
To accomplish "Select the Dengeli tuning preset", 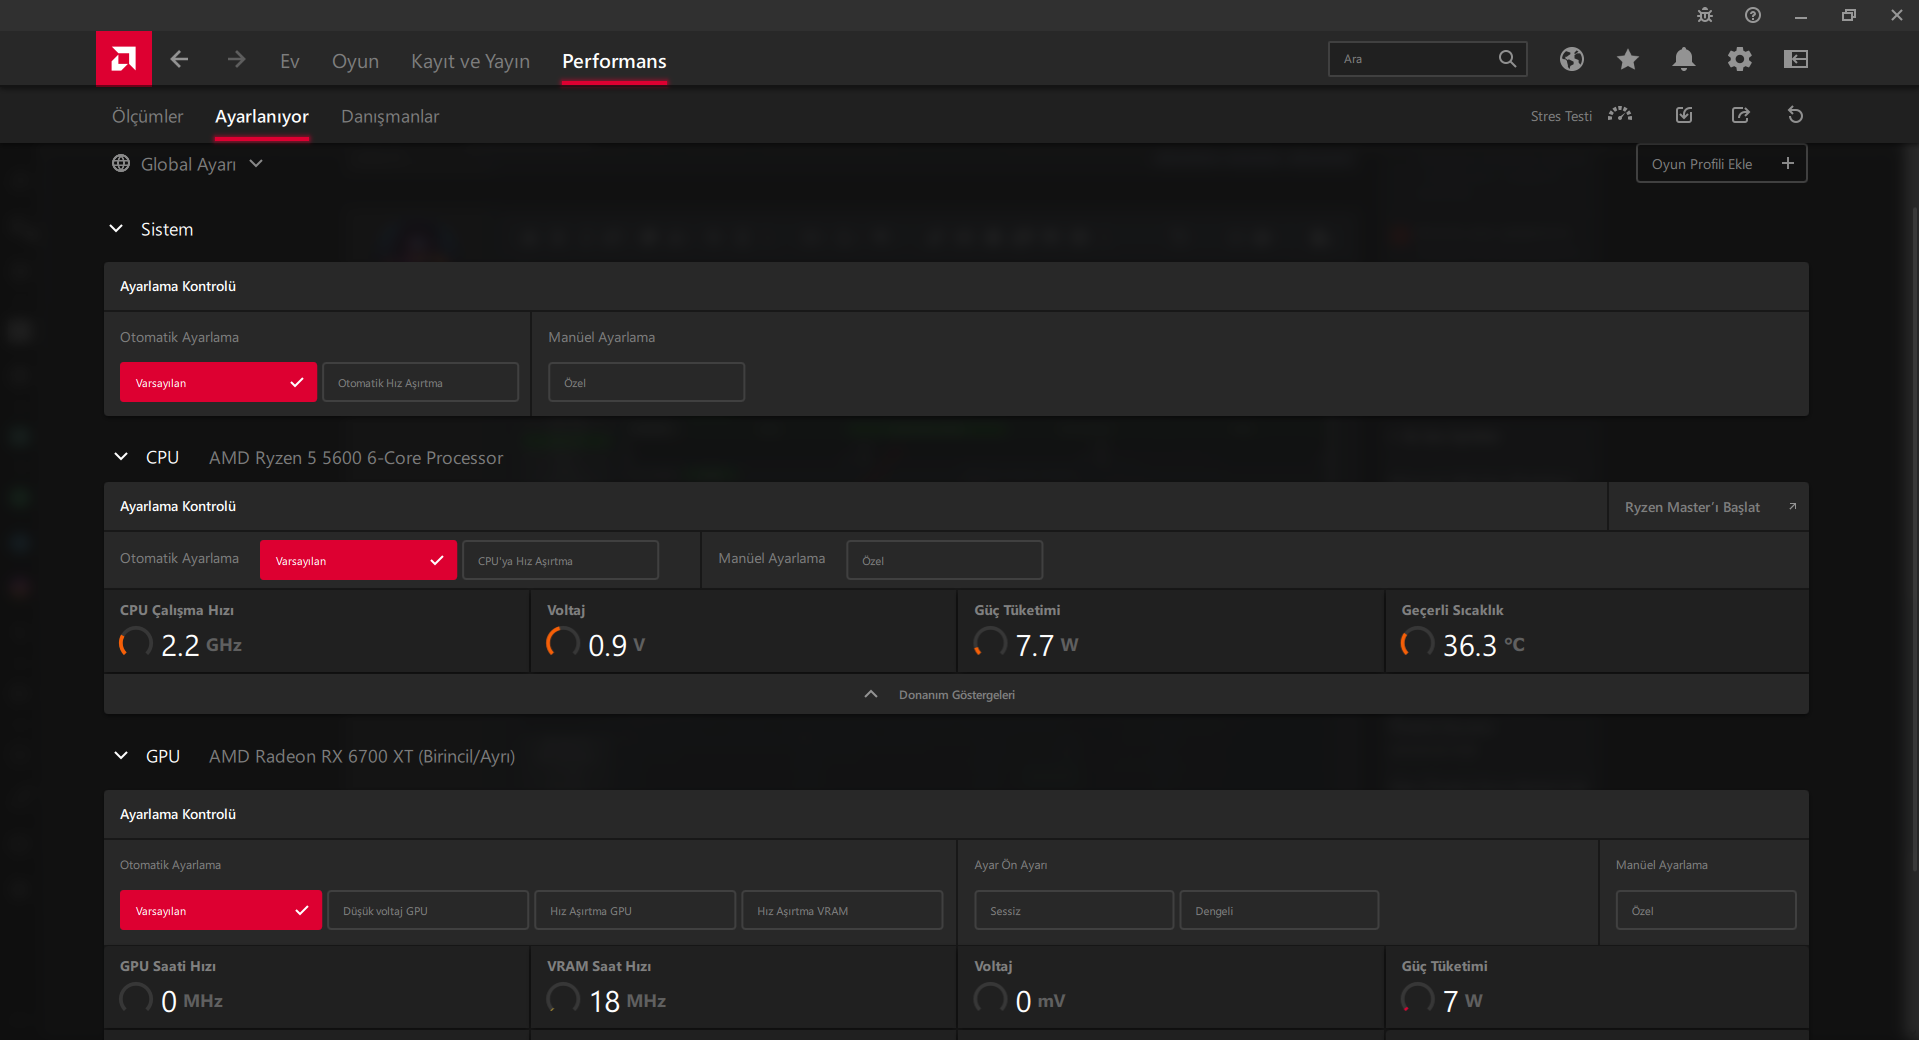I will 1279,910.
